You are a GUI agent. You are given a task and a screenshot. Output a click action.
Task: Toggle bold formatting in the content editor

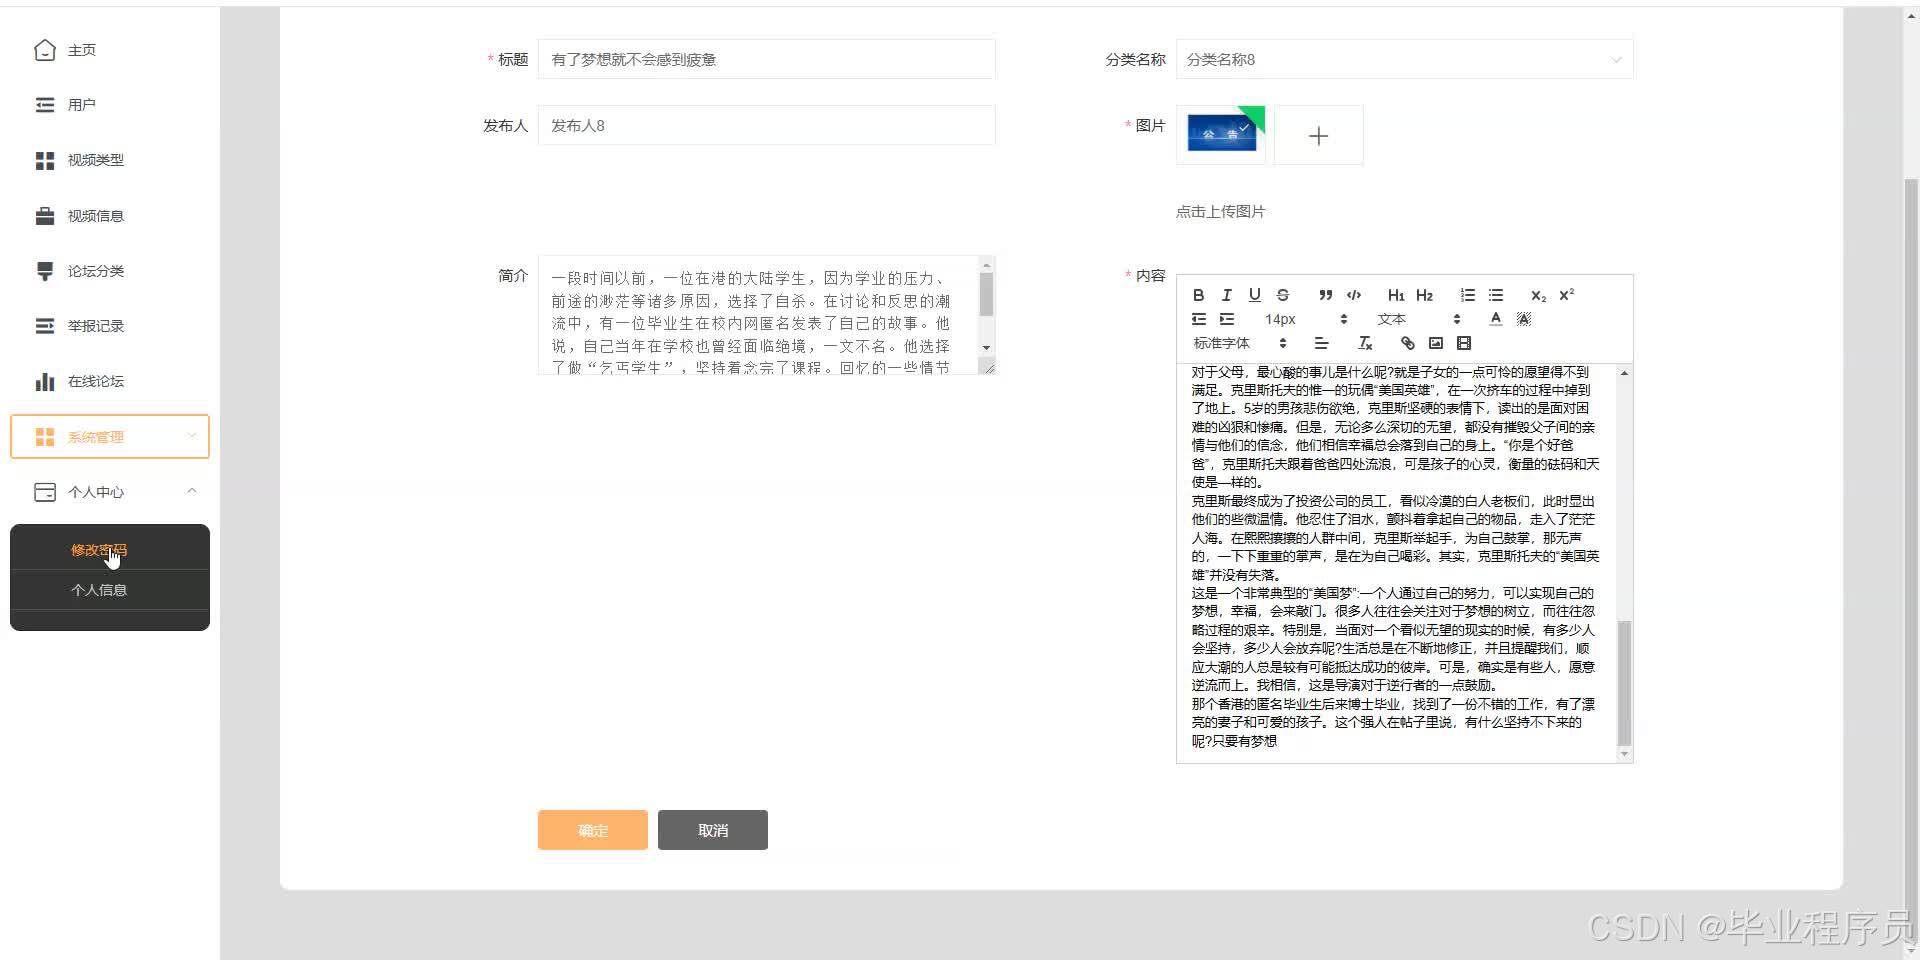click(1198, 295)
